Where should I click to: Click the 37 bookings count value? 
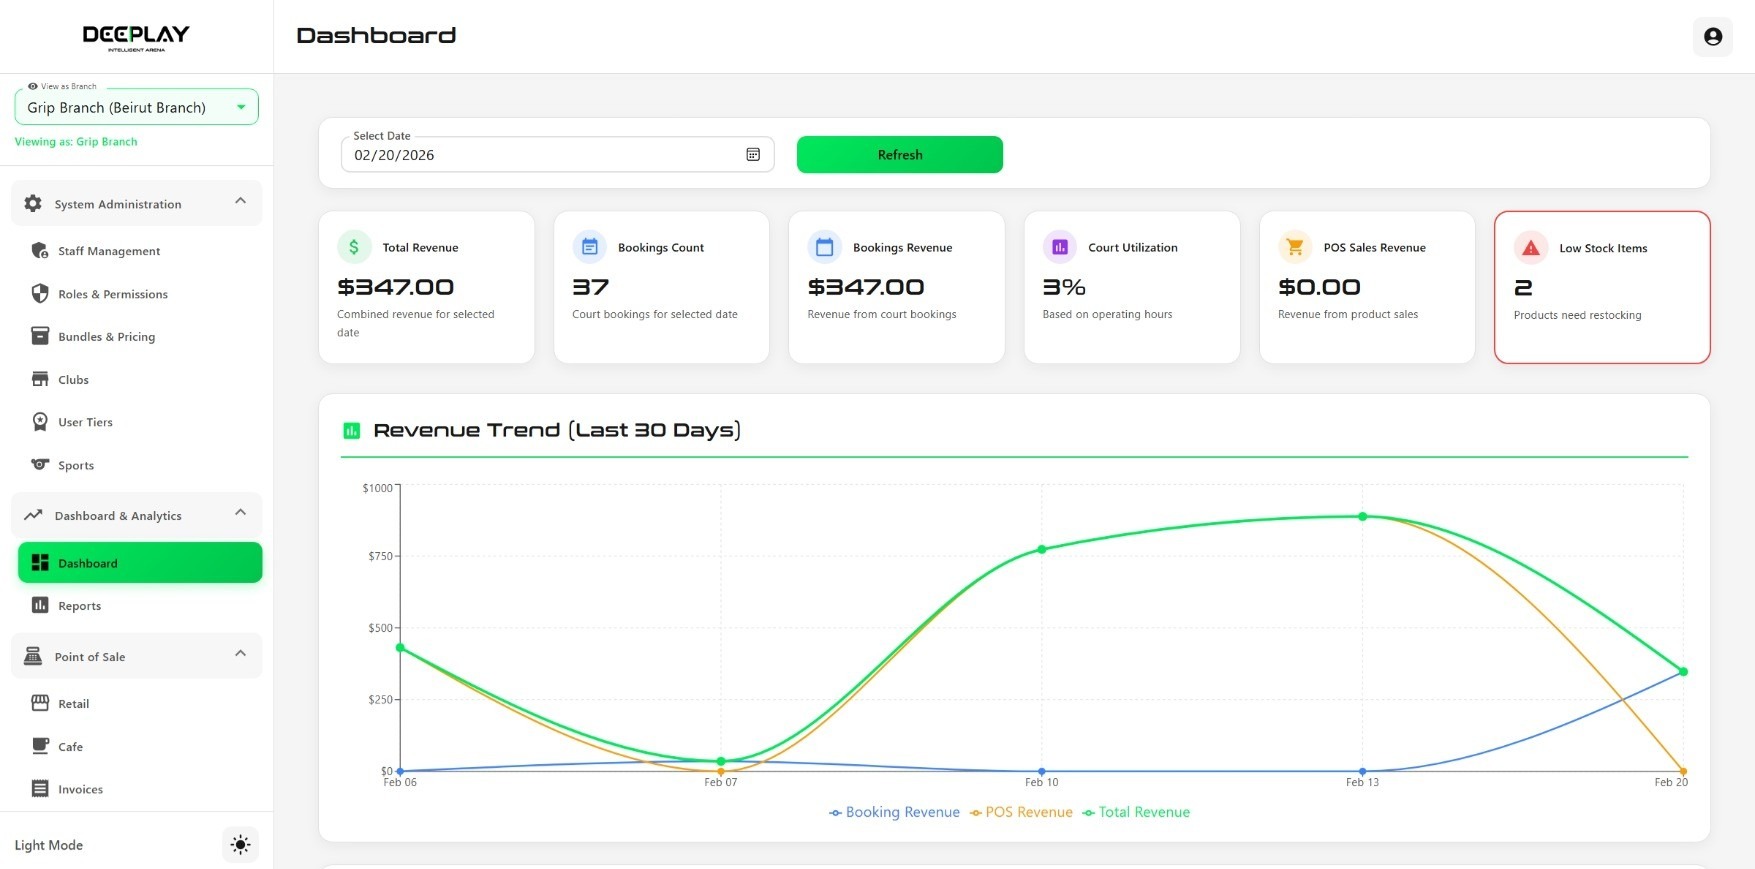click(590, 287)
